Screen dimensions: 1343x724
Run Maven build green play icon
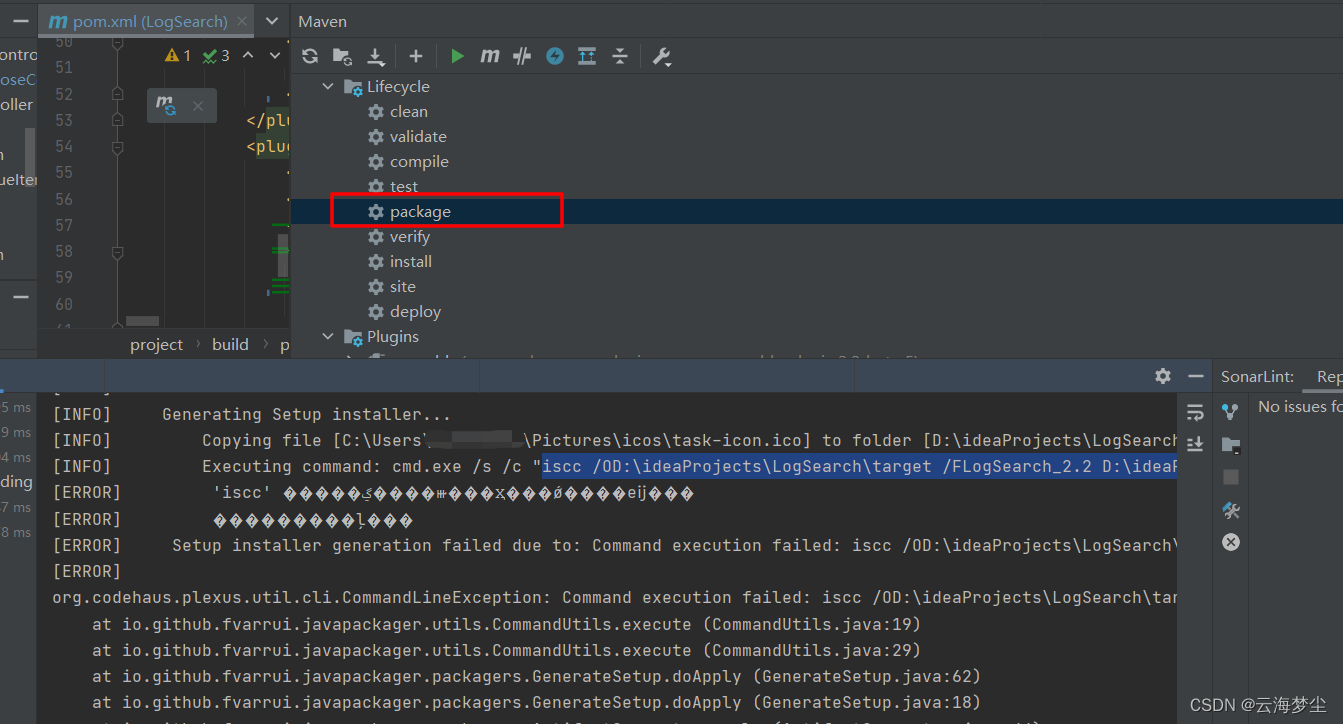pos(457,56)
